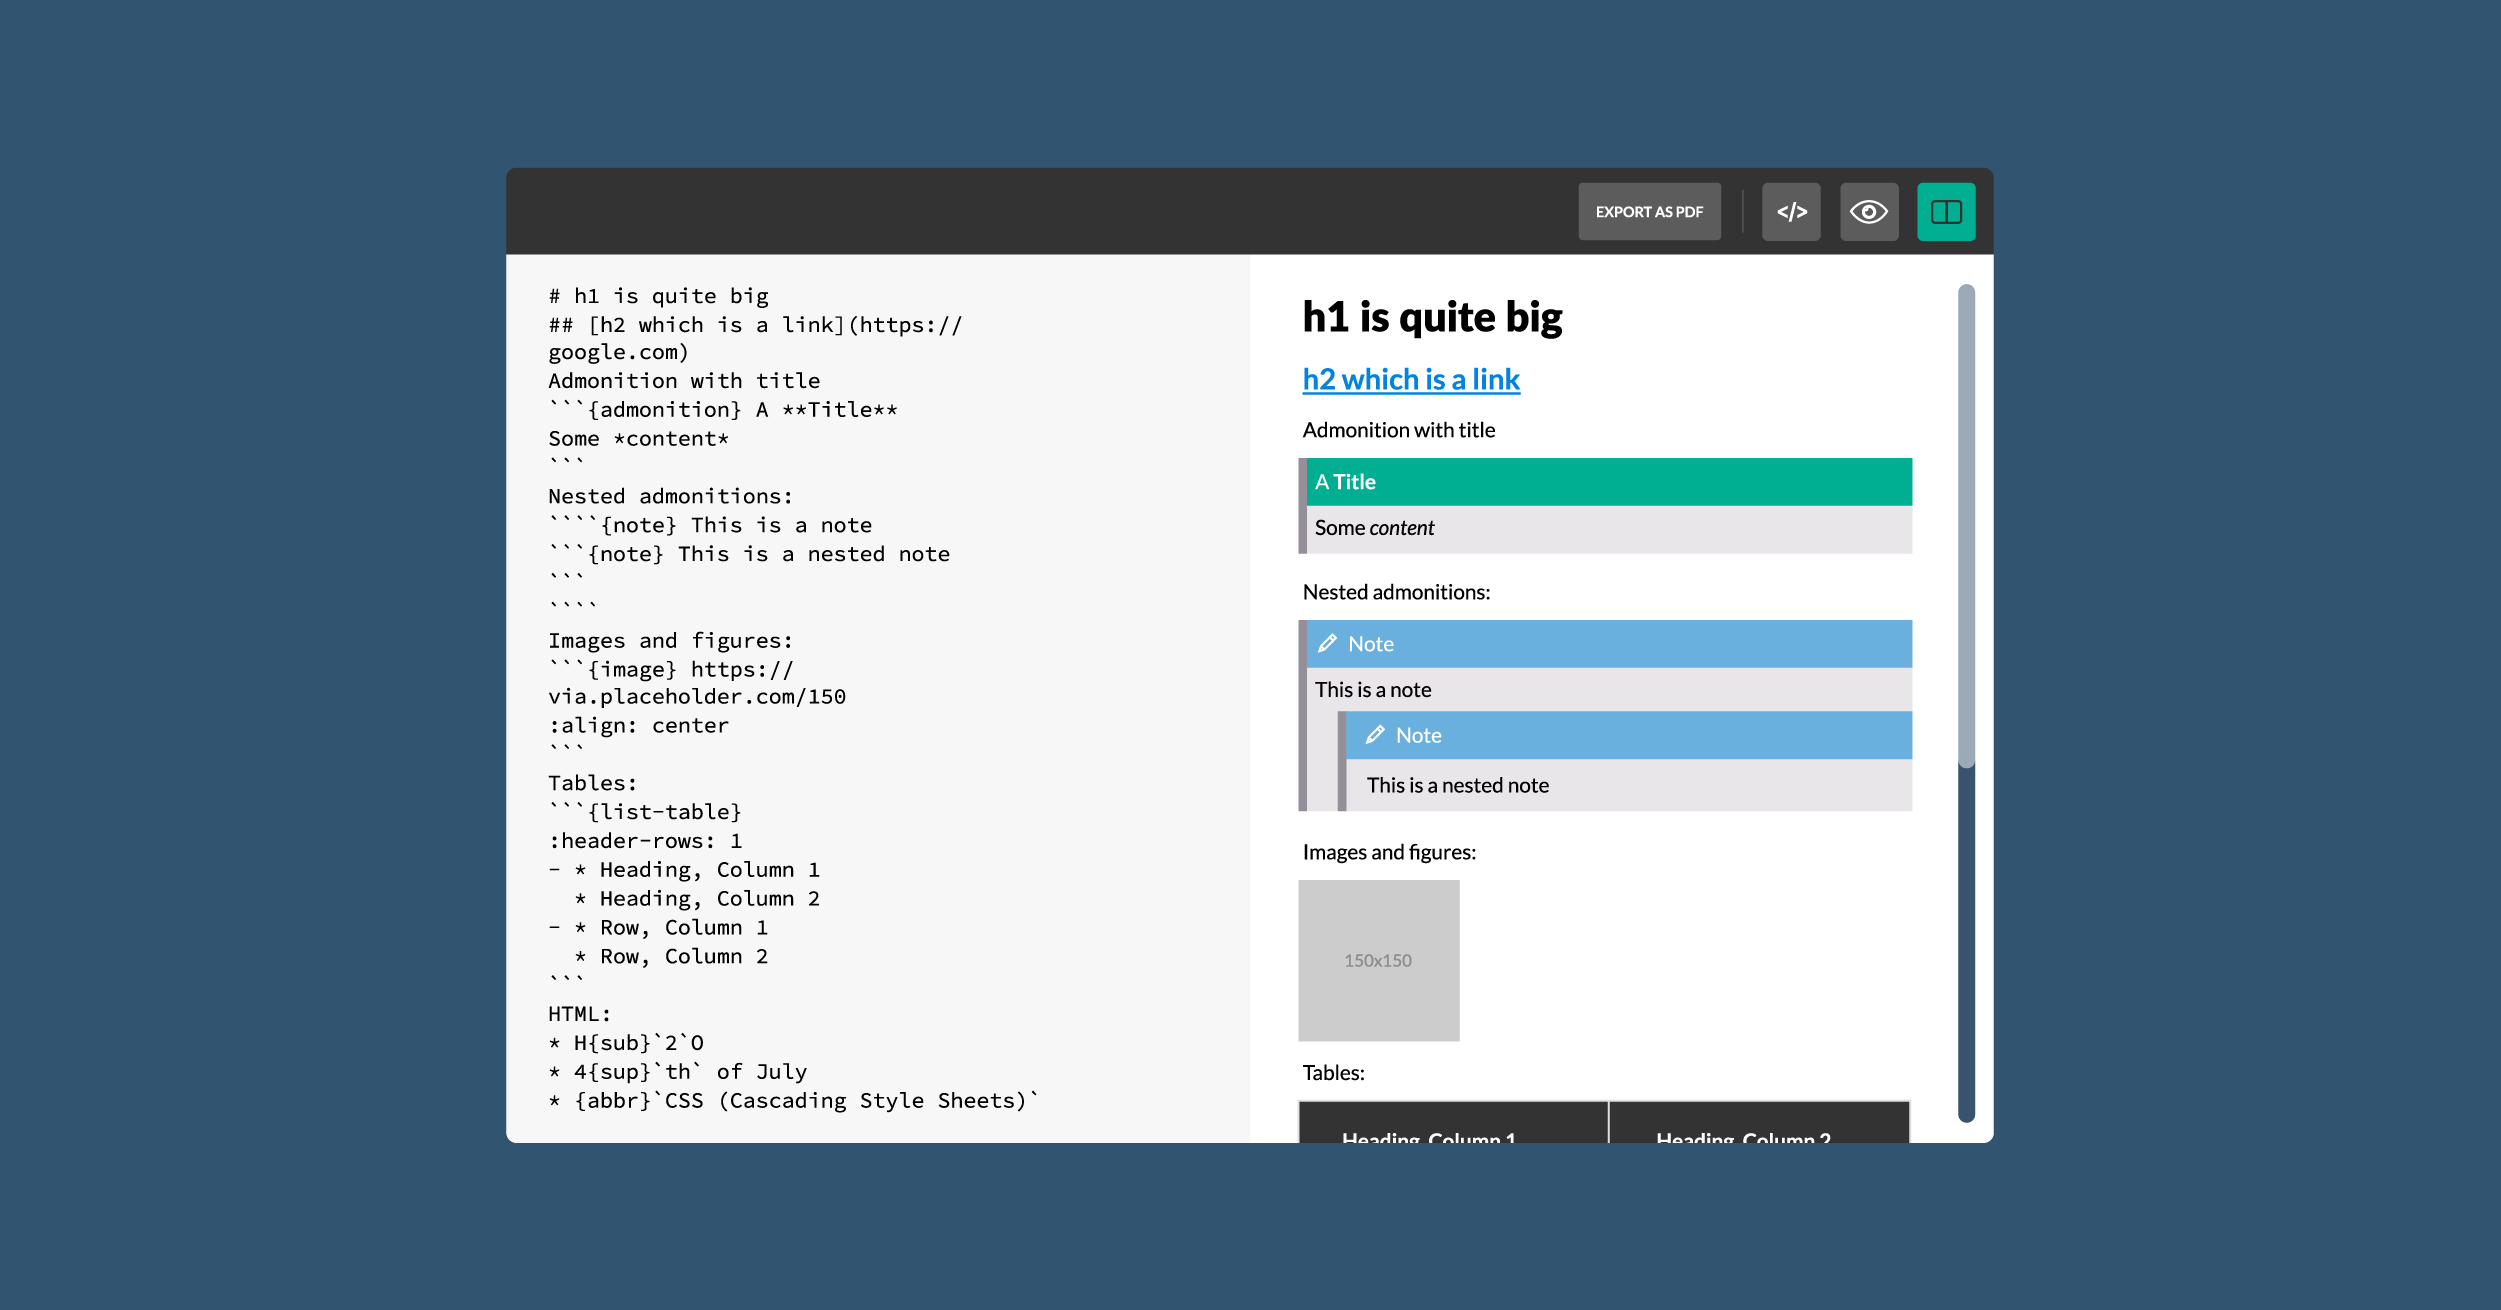Click the pencil icon on nested Note
Screen dimensions: 2501x1310
click(x=1375, y=735)
